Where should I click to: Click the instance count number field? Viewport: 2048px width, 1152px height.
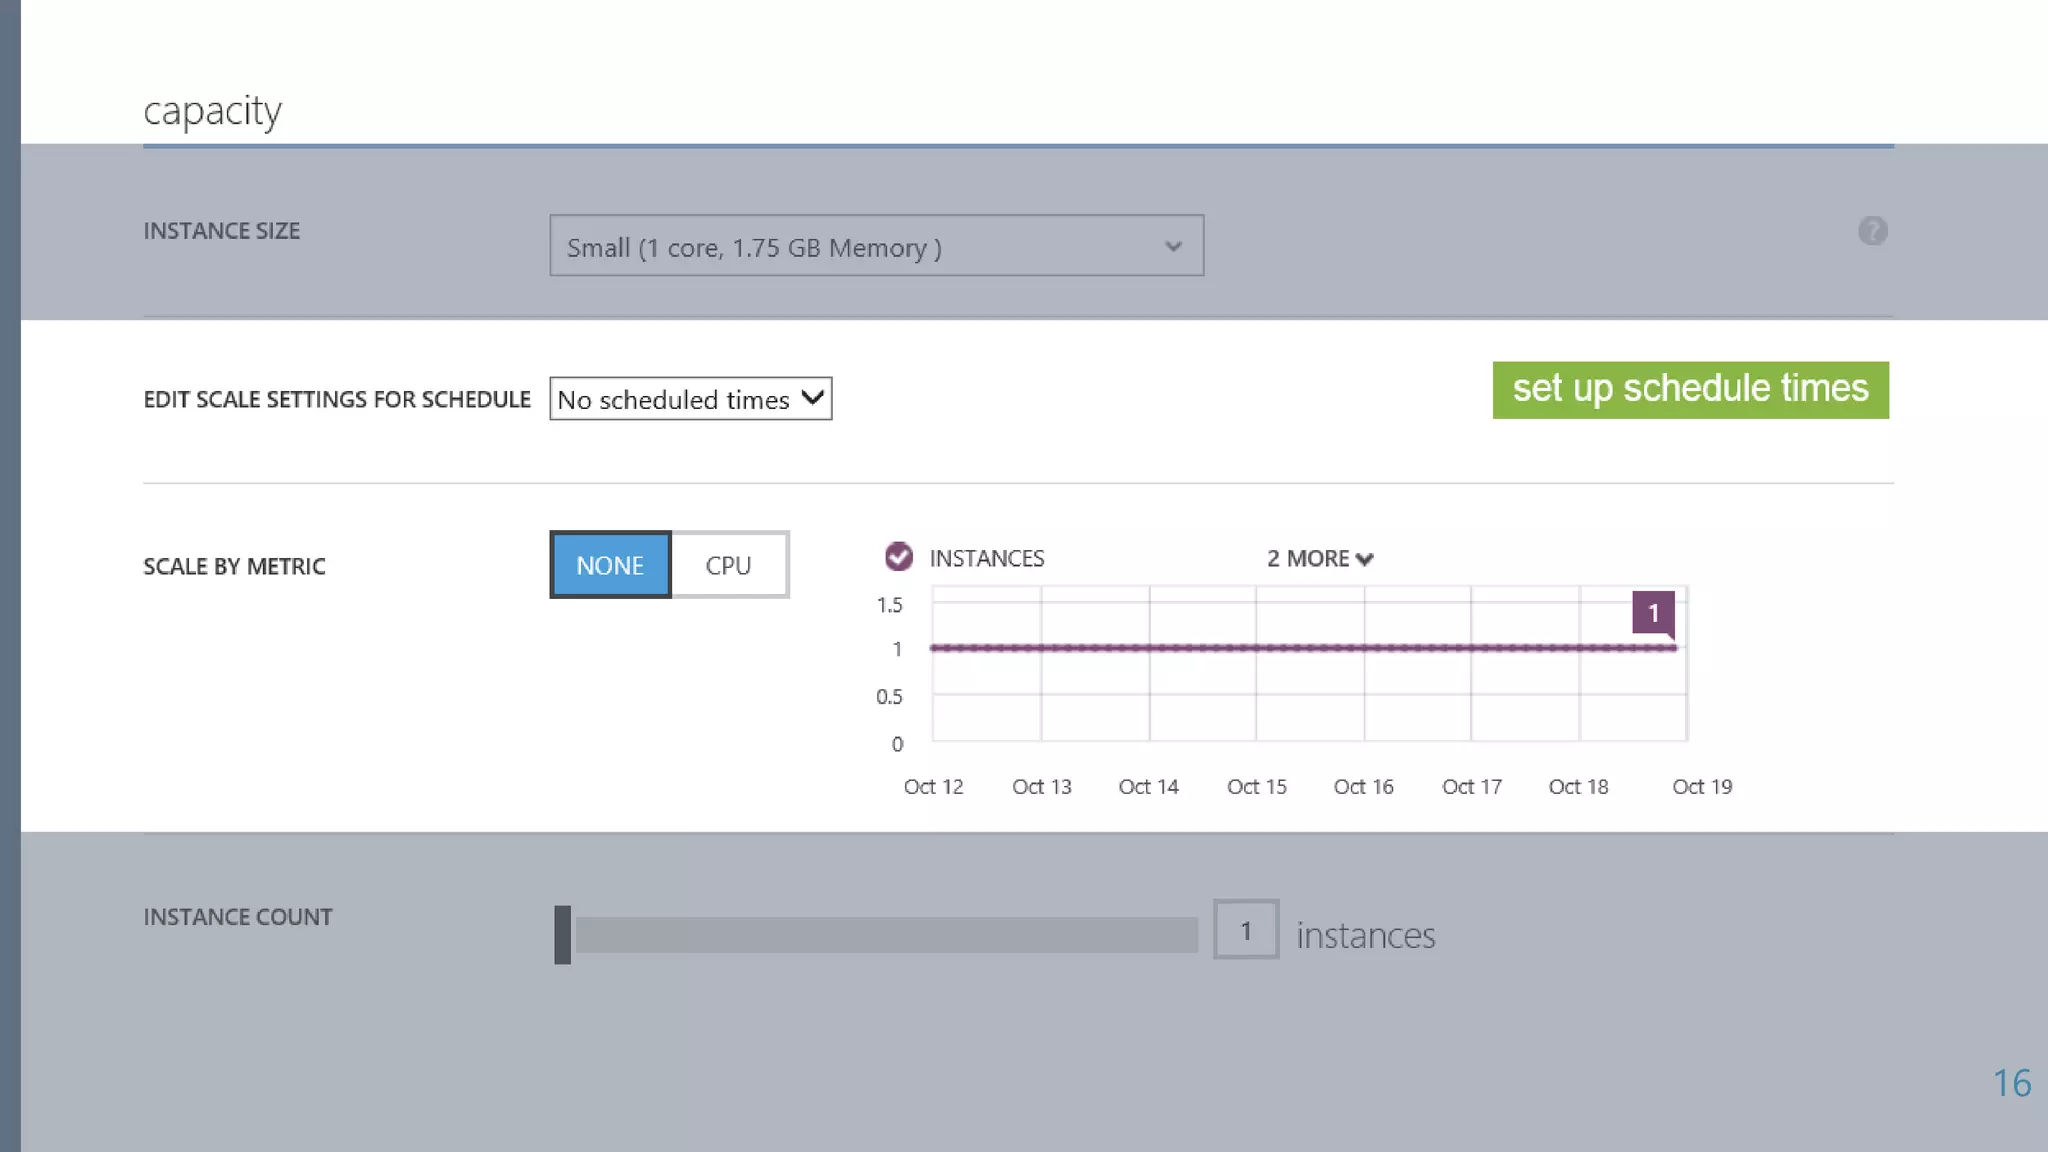pyautogui.click(x=1245, y=930)
